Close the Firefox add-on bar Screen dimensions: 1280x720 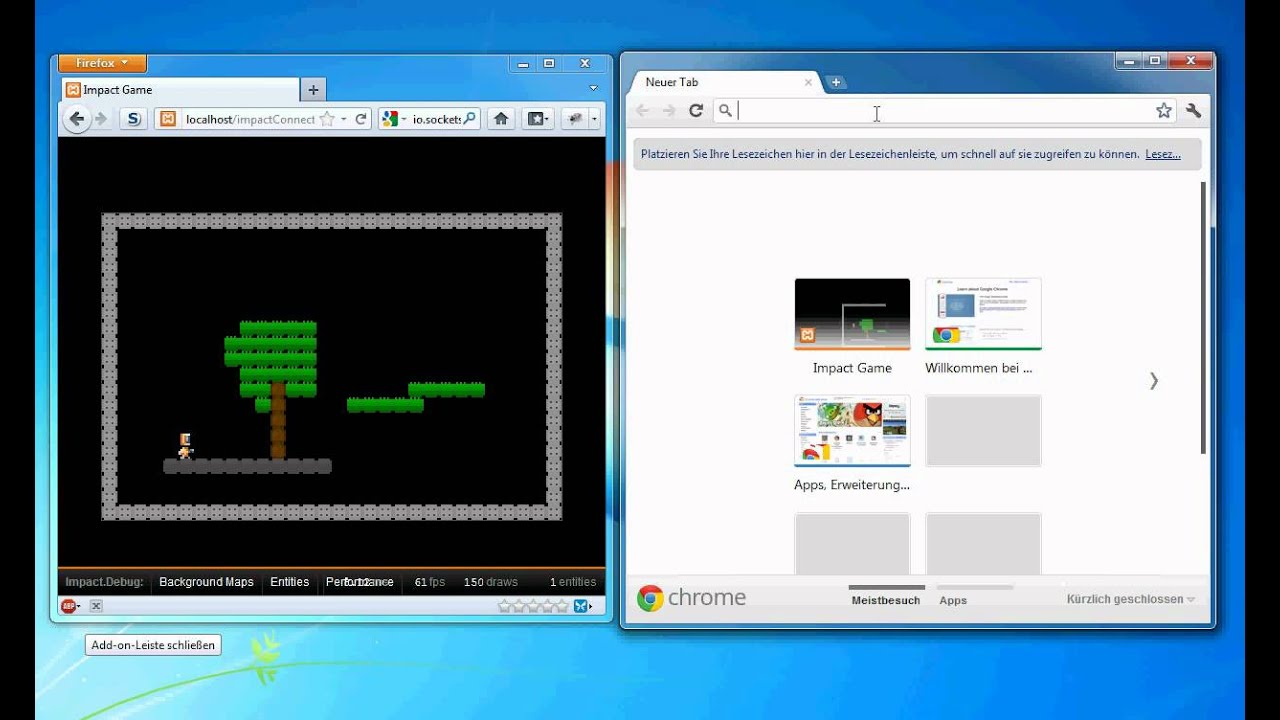(x=96, y=606)
